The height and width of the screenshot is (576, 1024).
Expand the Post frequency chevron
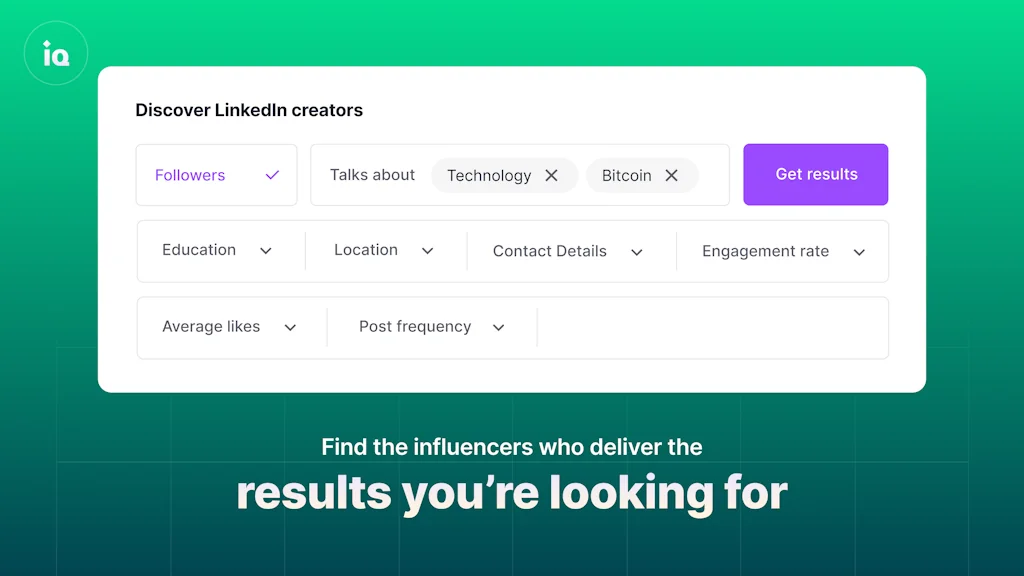(499, 327)
